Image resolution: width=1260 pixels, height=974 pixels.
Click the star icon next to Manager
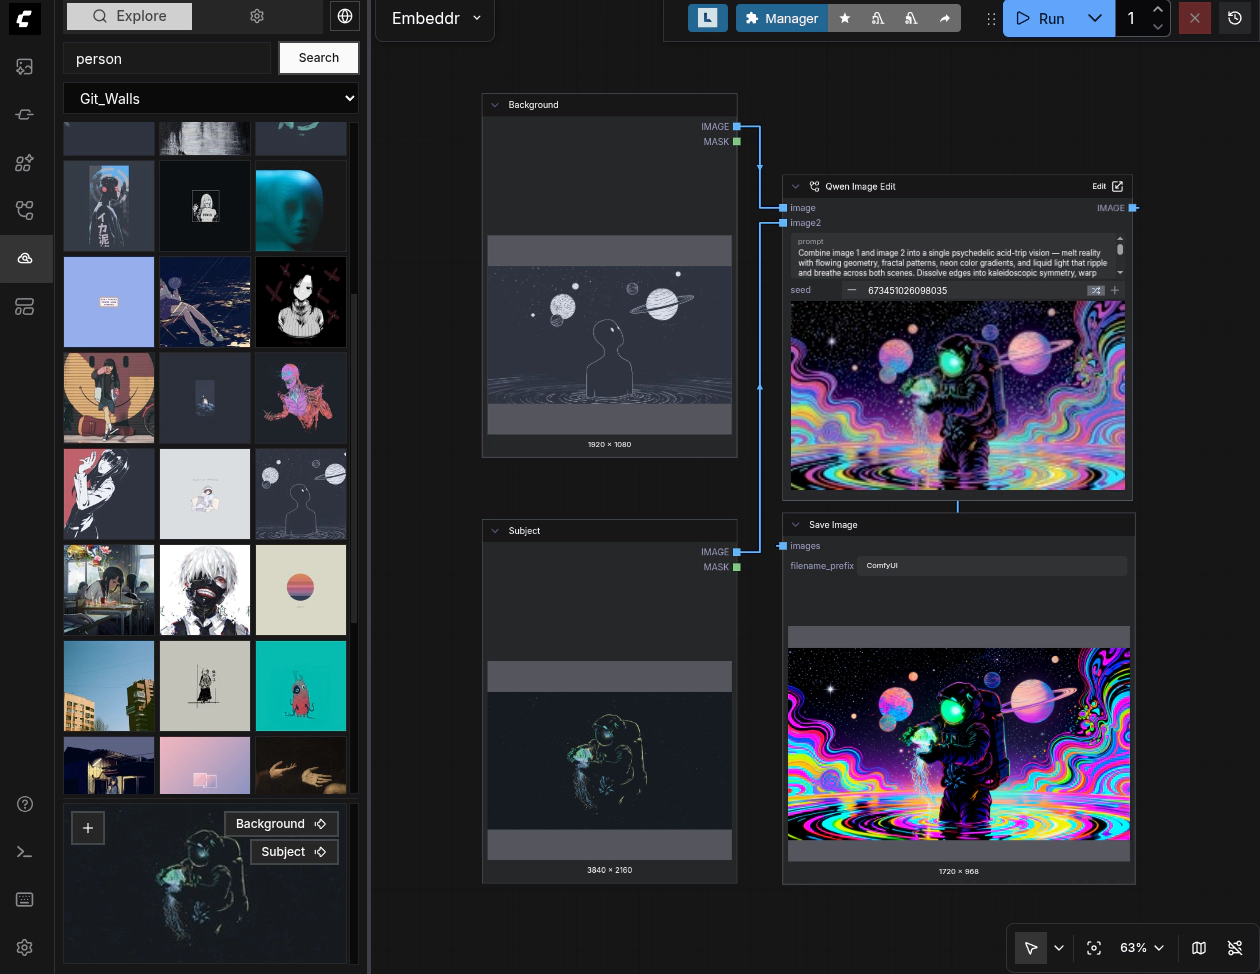tap(845, 18)
